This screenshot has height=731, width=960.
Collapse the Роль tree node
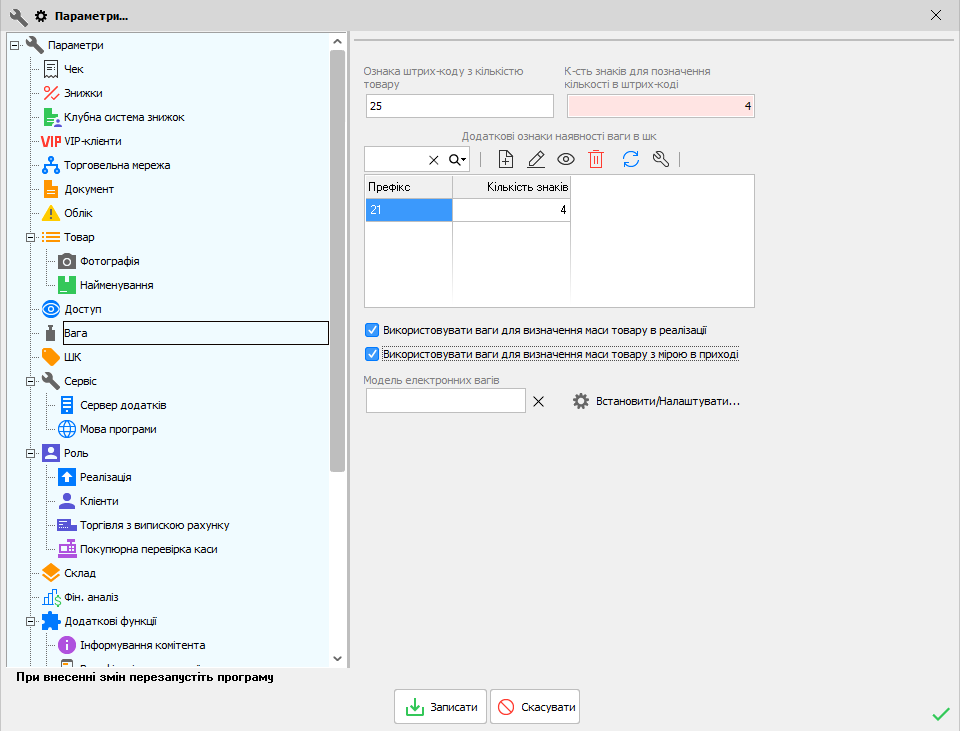(29, 453)
